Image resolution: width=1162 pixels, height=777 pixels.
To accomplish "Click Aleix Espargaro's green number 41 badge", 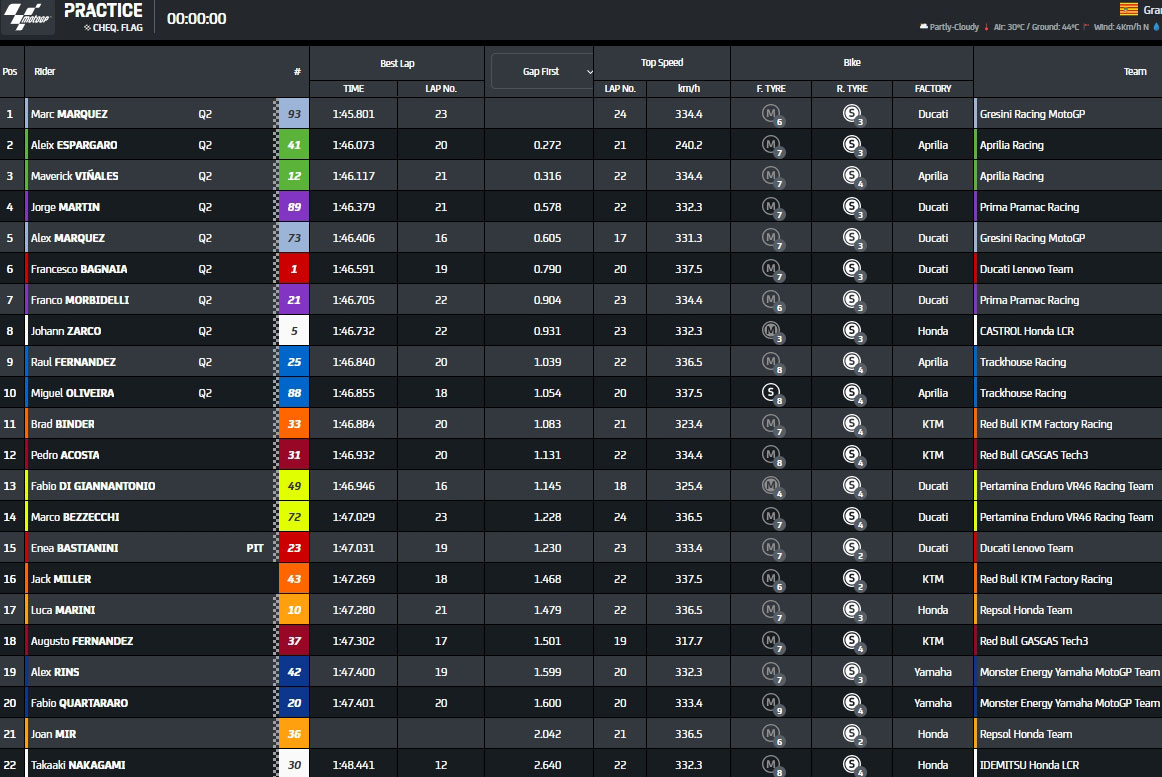I will pos(294,145).
